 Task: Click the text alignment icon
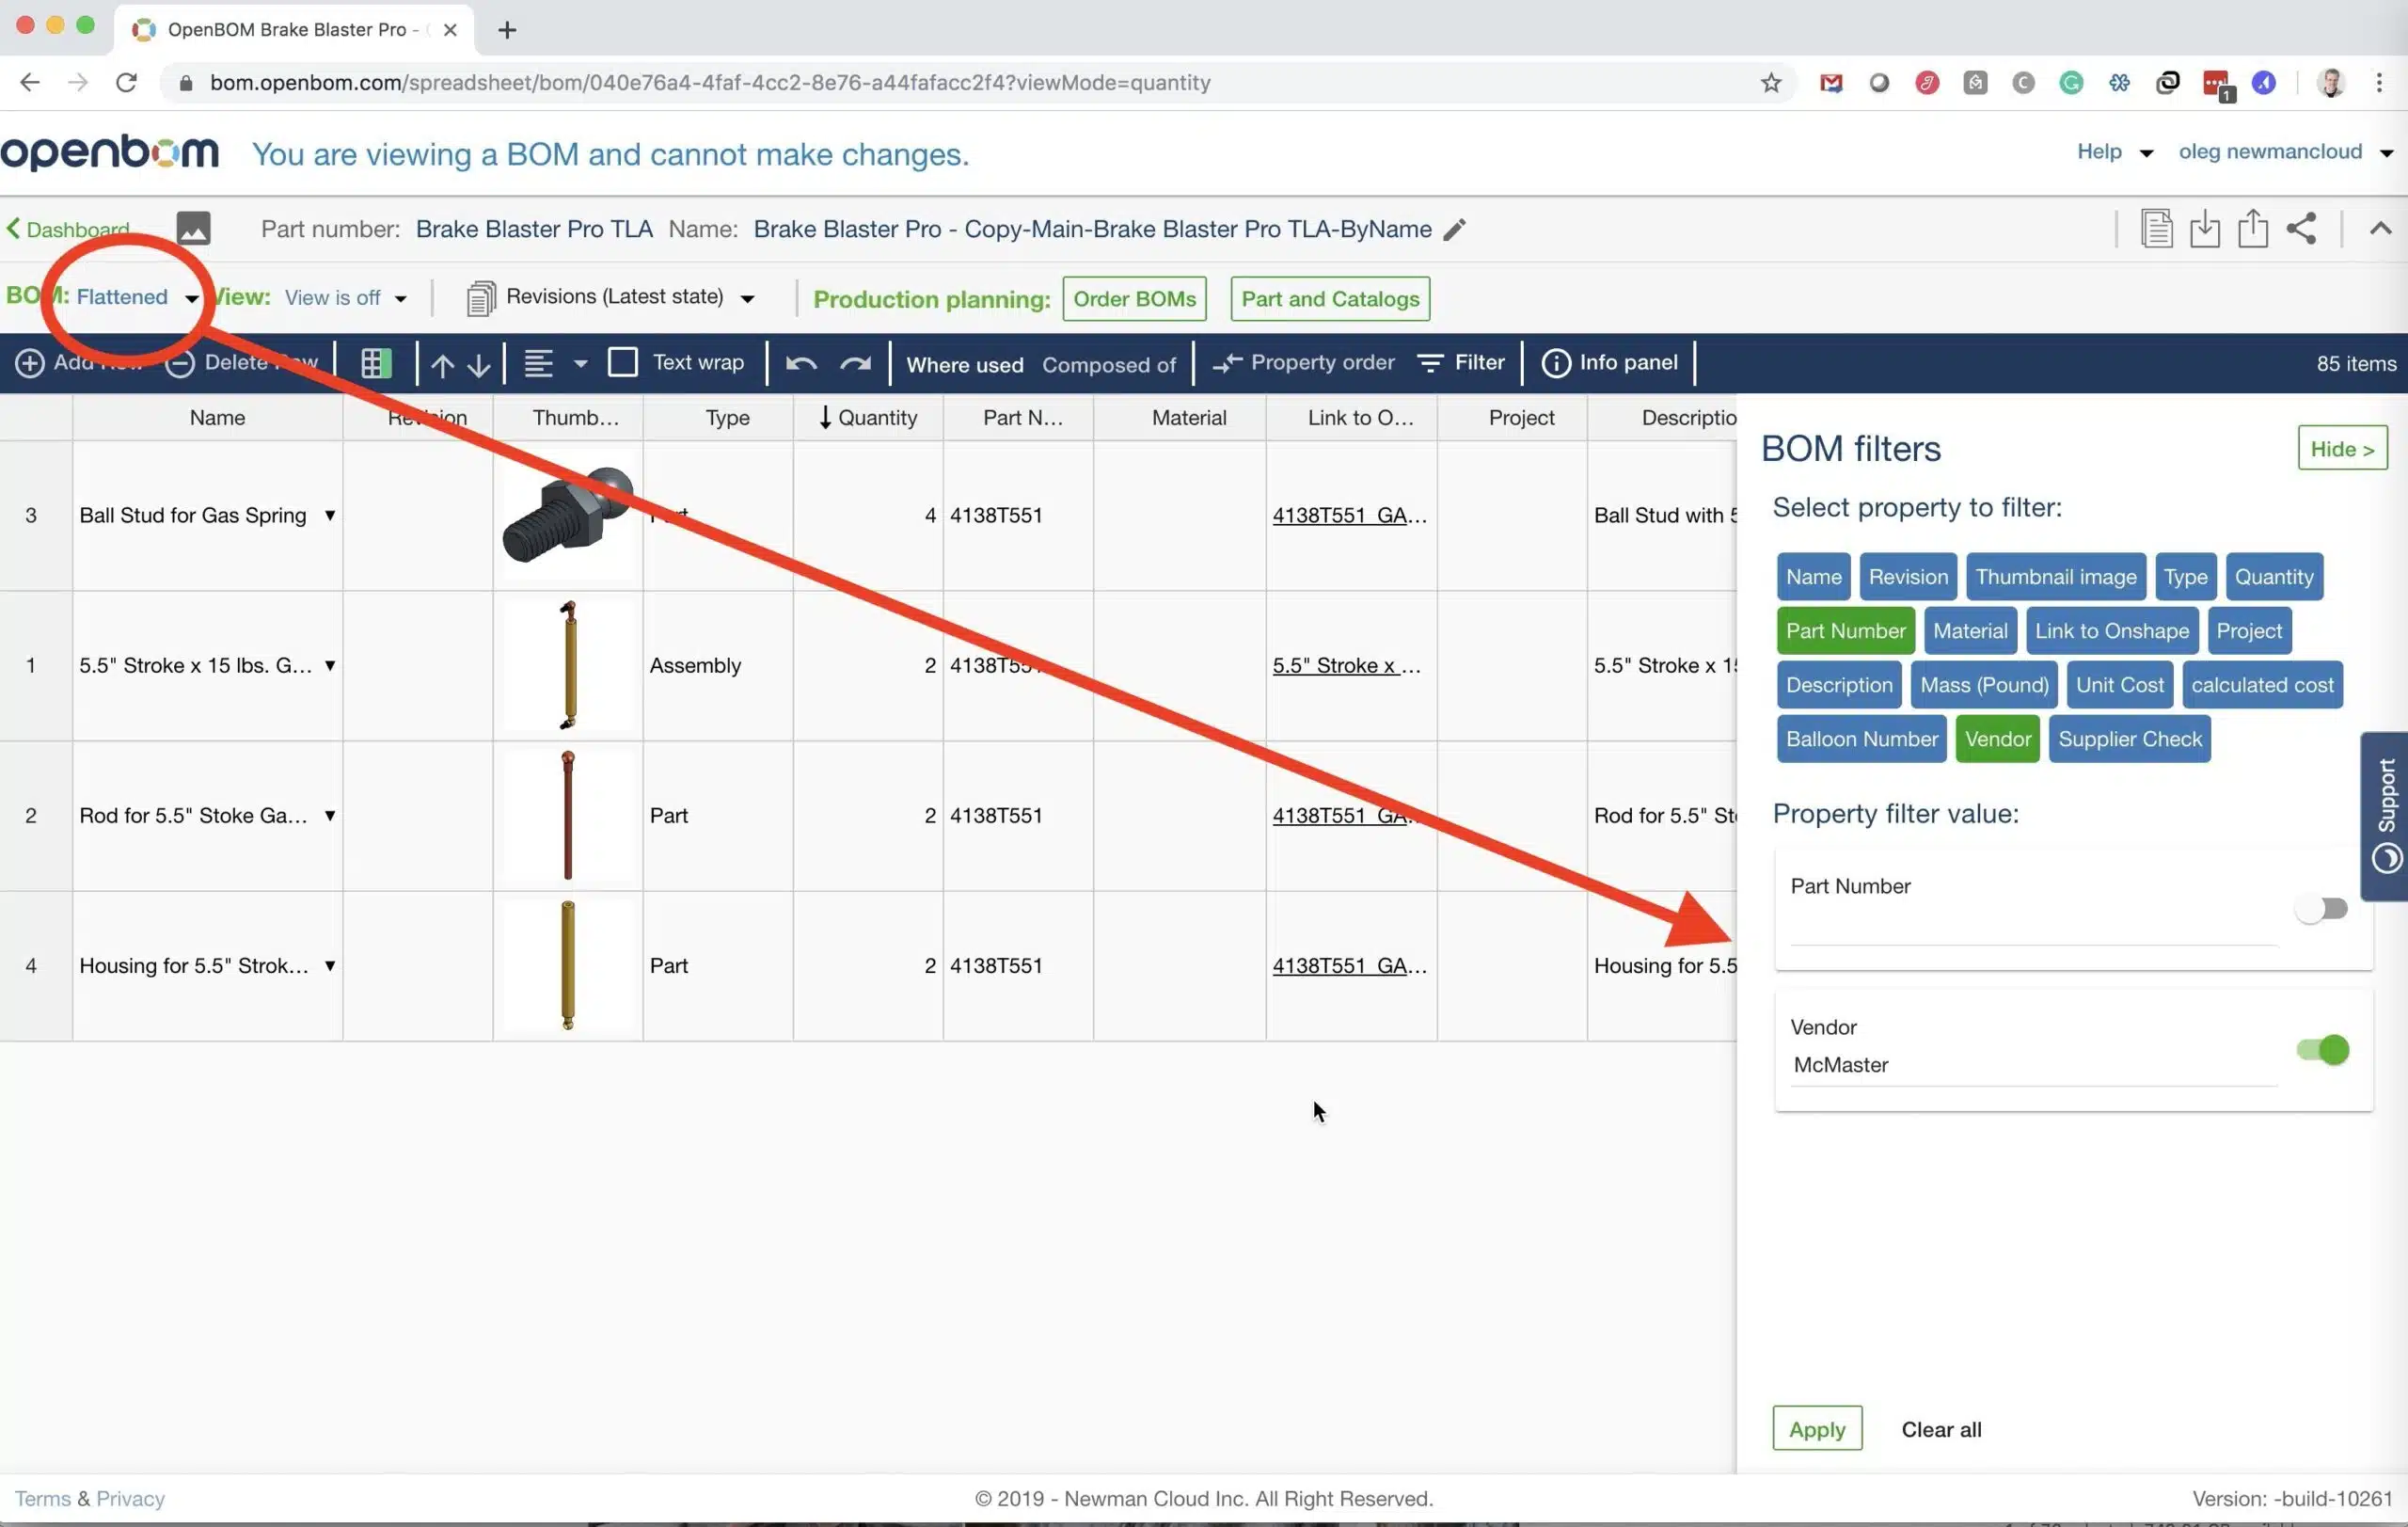coord(539,363)
